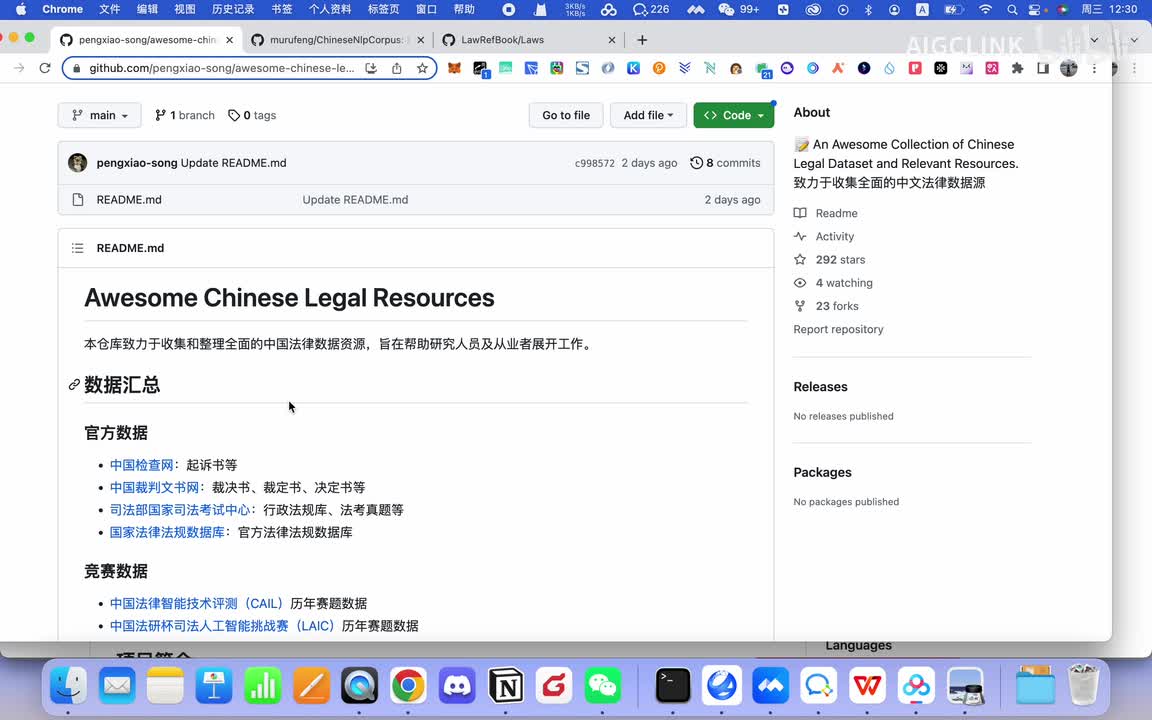
Task: View the 292 stars link
Action: tap(840, 259)
